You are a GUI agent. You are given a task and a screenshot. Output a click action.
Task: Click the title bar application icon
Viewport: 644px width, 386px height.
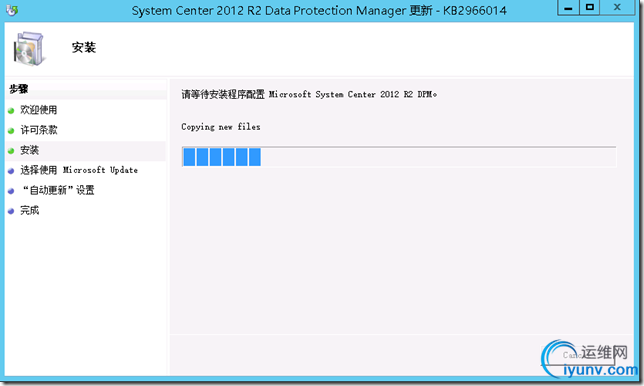tap(12, 10)
